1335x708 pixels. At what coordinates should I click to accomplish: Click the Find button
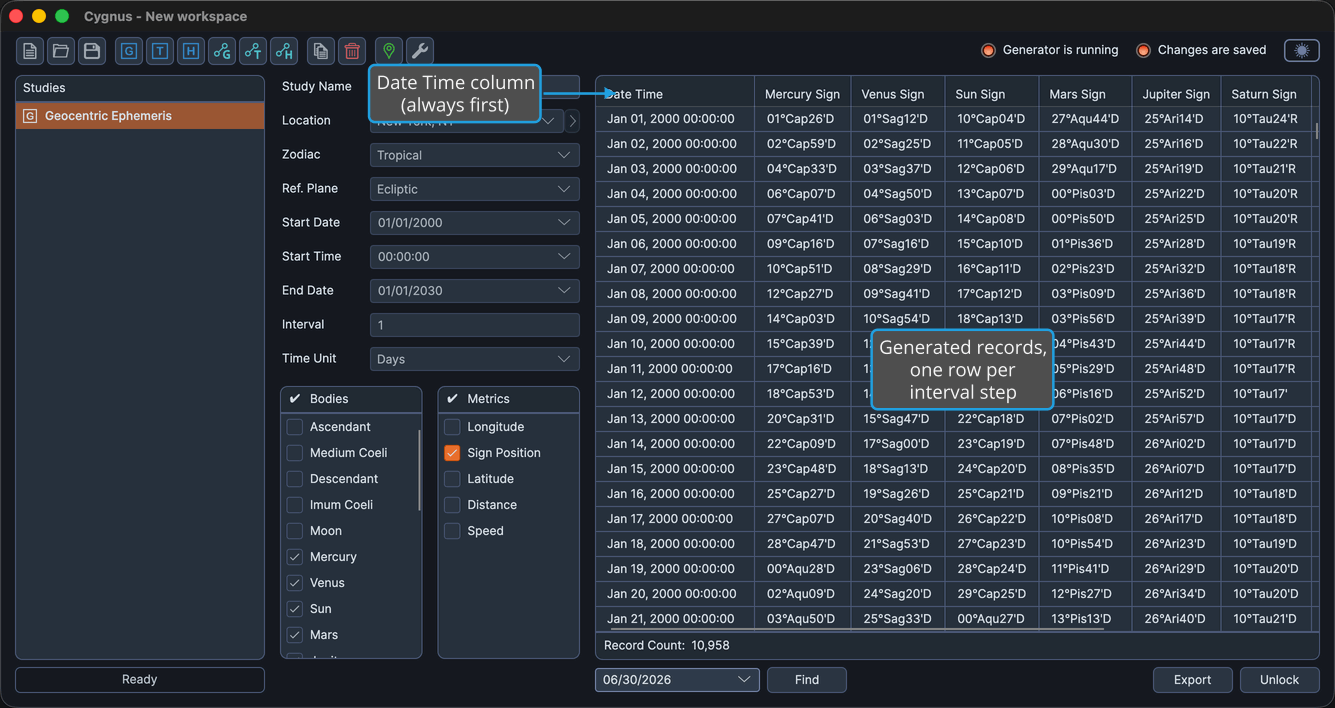point(807,680)
